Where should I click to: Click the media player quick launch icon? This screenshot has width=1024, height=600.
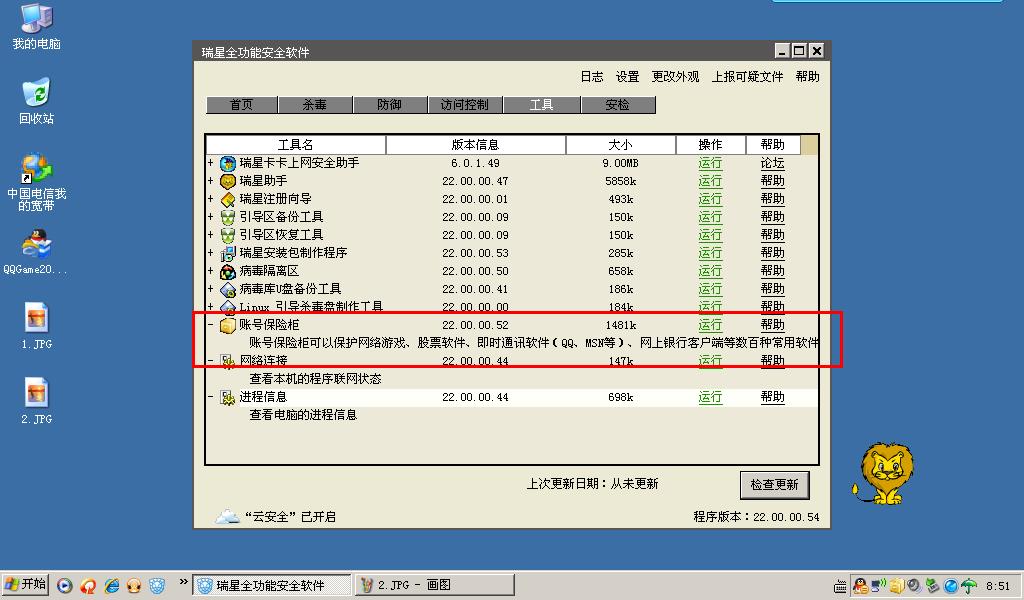click(x=64, y=586)
